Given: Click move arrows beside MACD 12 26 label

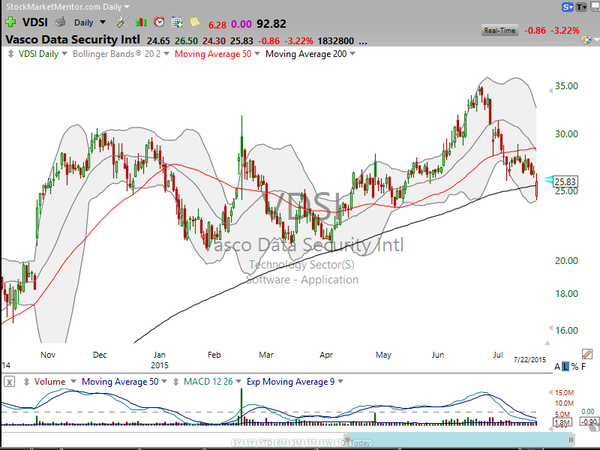Looking at the screenshot, I should pyautogui.click(x=176, y=382).
